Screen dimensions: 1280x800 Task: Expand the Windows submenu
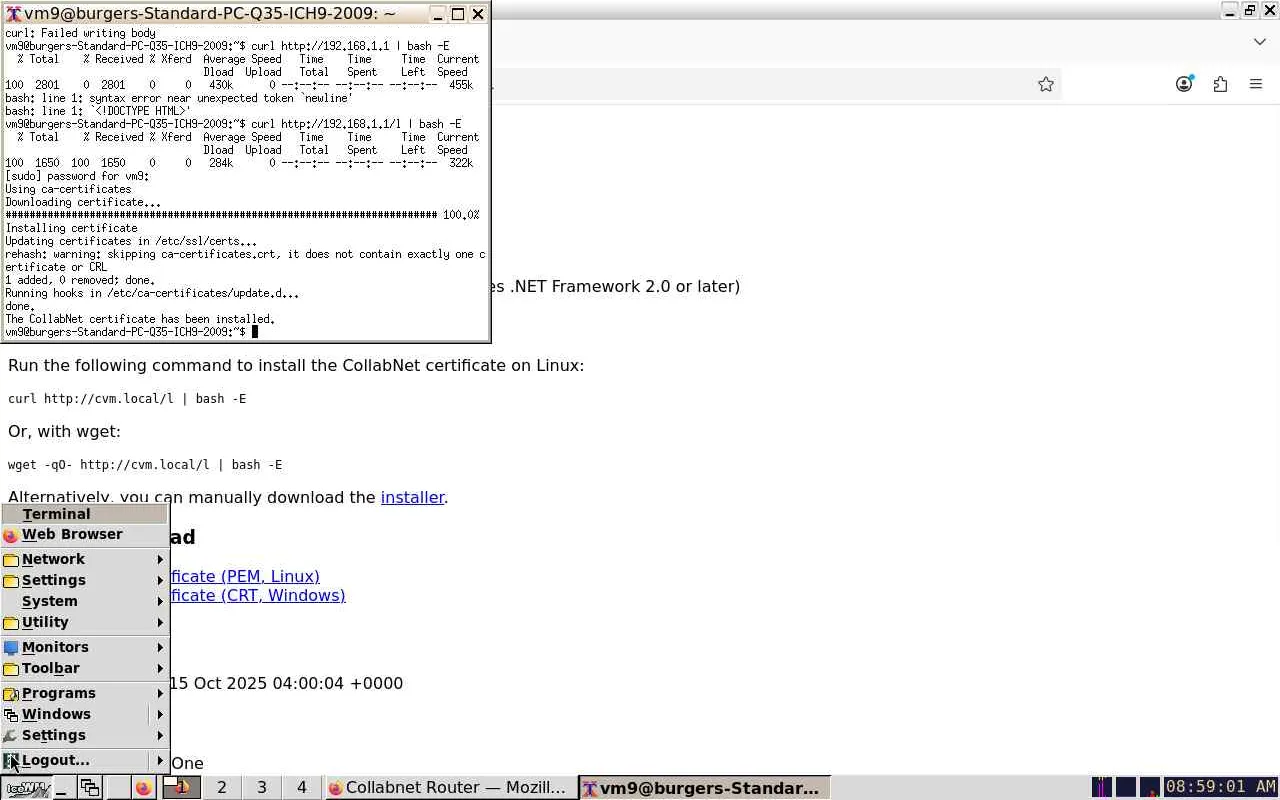tap(85, 714)
